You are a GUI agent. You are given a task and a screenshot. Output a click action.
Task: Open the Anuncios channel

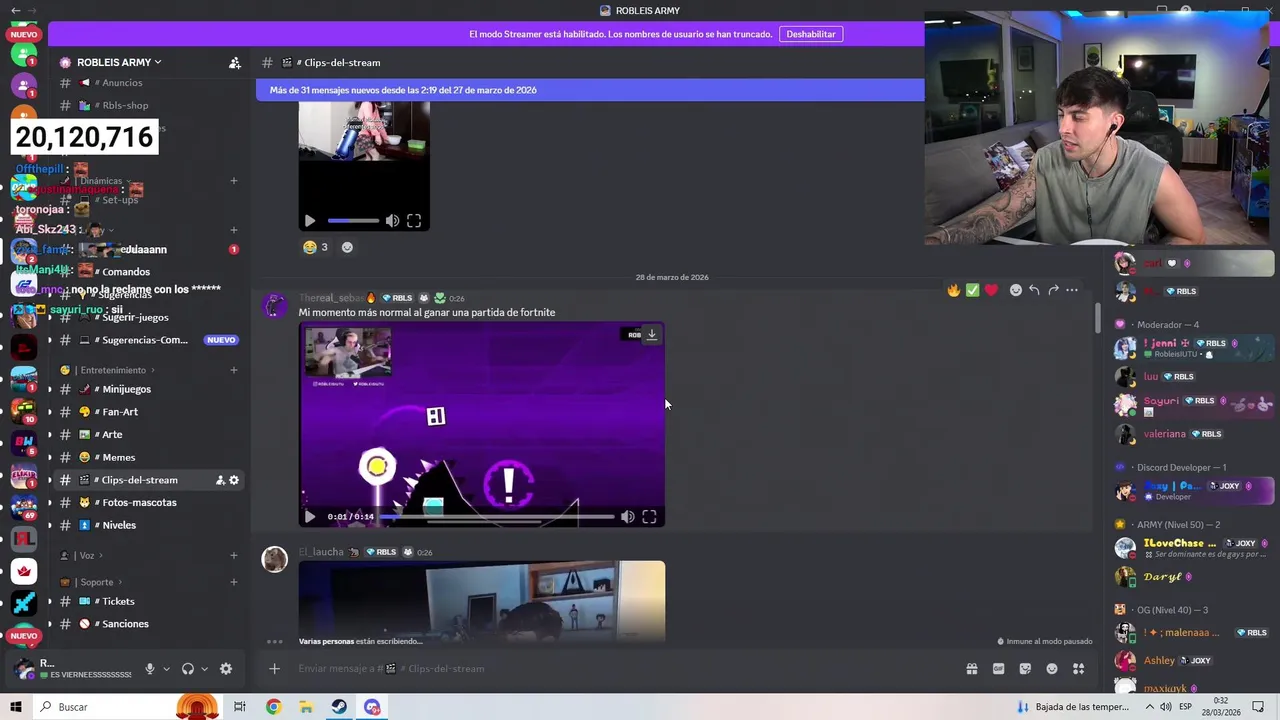(122, 83)
